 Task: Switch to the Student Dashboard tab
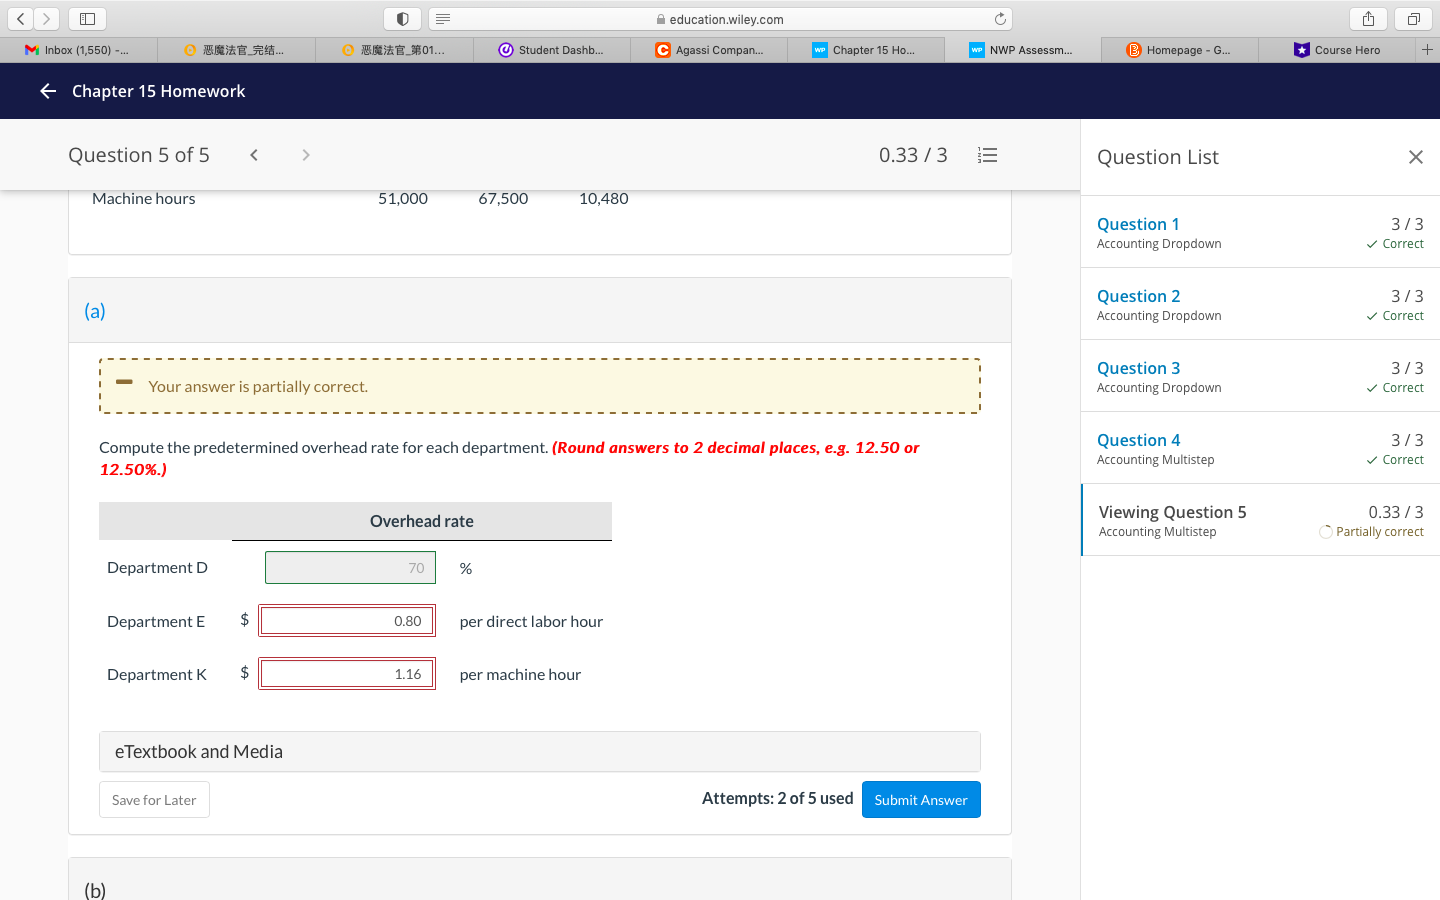click(x=552, y=49)
